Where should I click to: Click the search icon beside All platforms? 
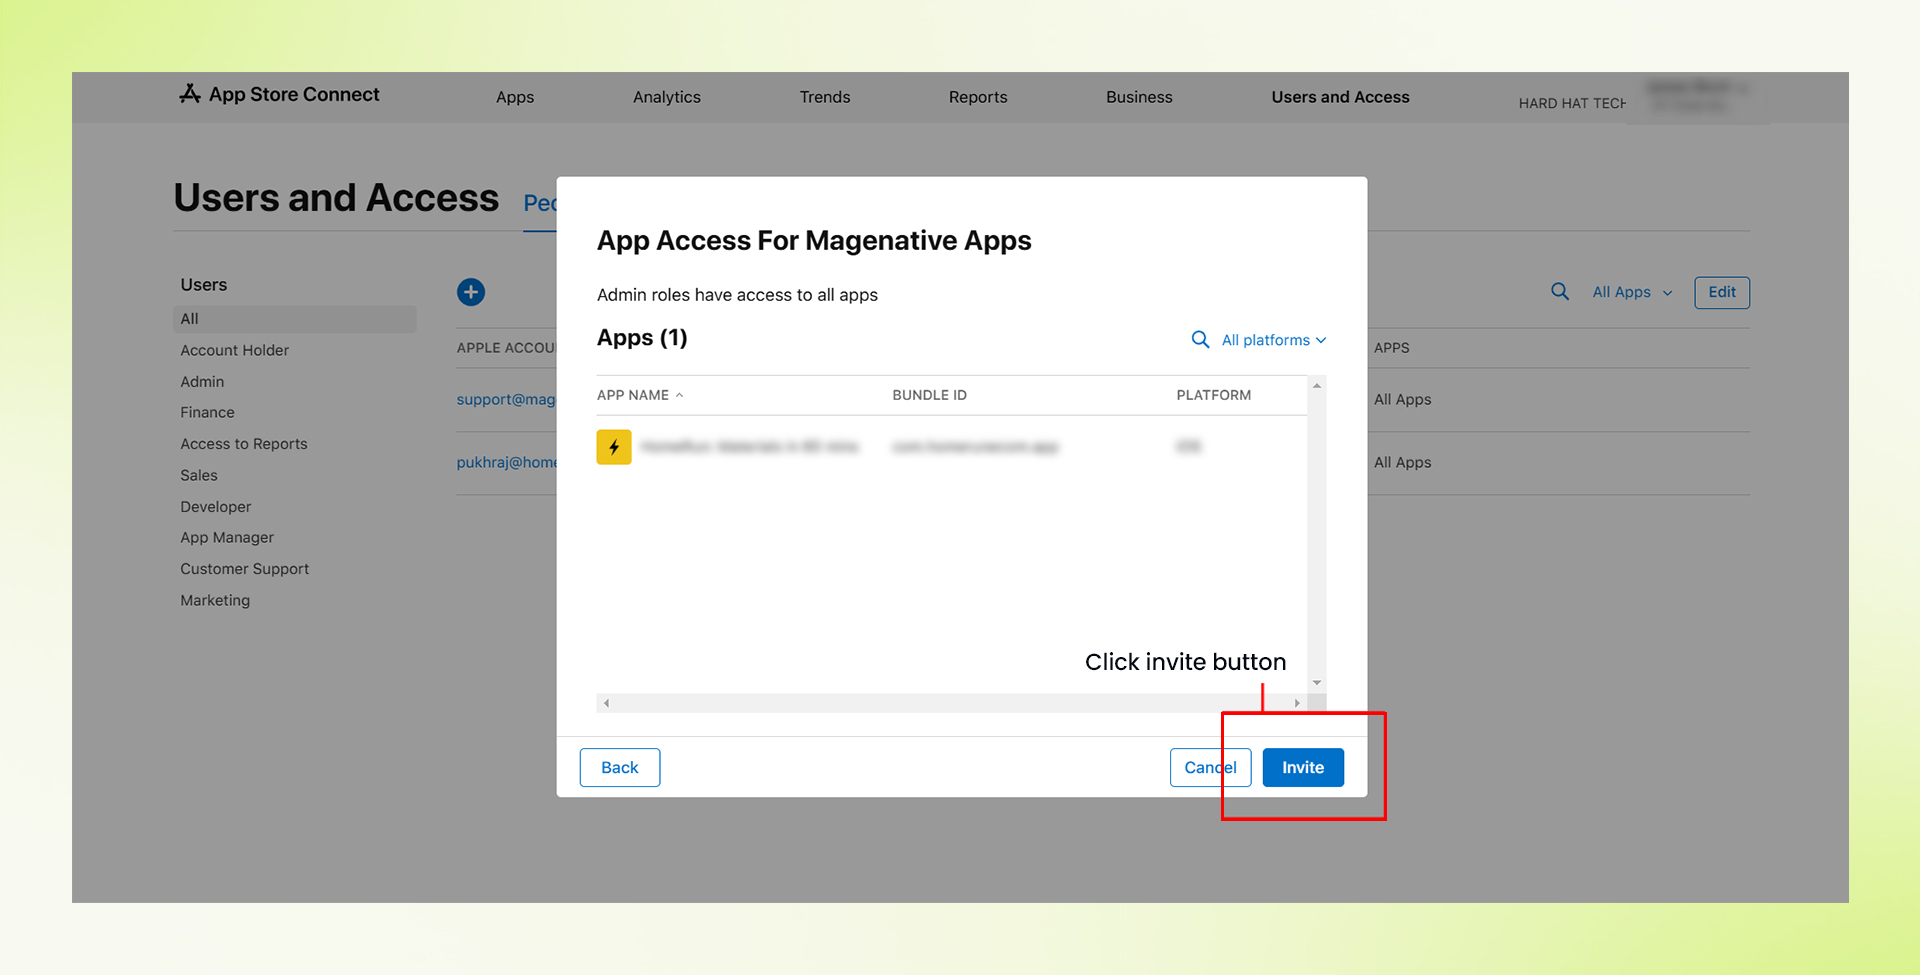[x=1200, y=340]
